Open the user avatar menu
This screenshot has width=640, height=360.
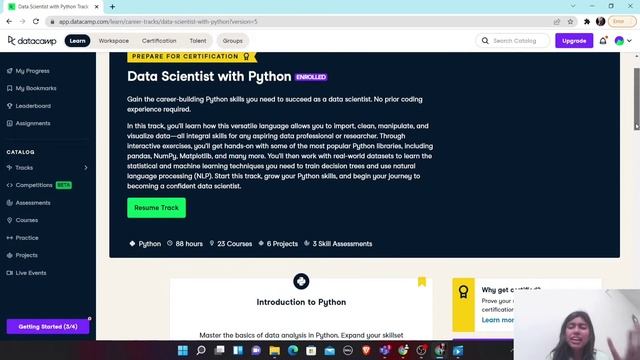pyautogui.click(x=623, y=41)
